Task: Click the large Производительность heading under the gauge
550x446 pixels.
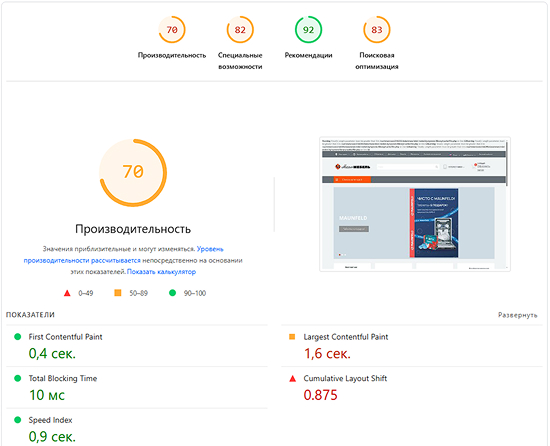Action: pos(133,229)
